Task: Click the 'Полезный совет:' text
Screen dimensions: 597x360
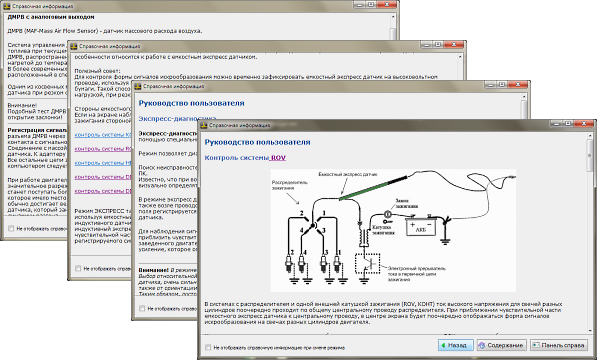Action: point(97,71)
